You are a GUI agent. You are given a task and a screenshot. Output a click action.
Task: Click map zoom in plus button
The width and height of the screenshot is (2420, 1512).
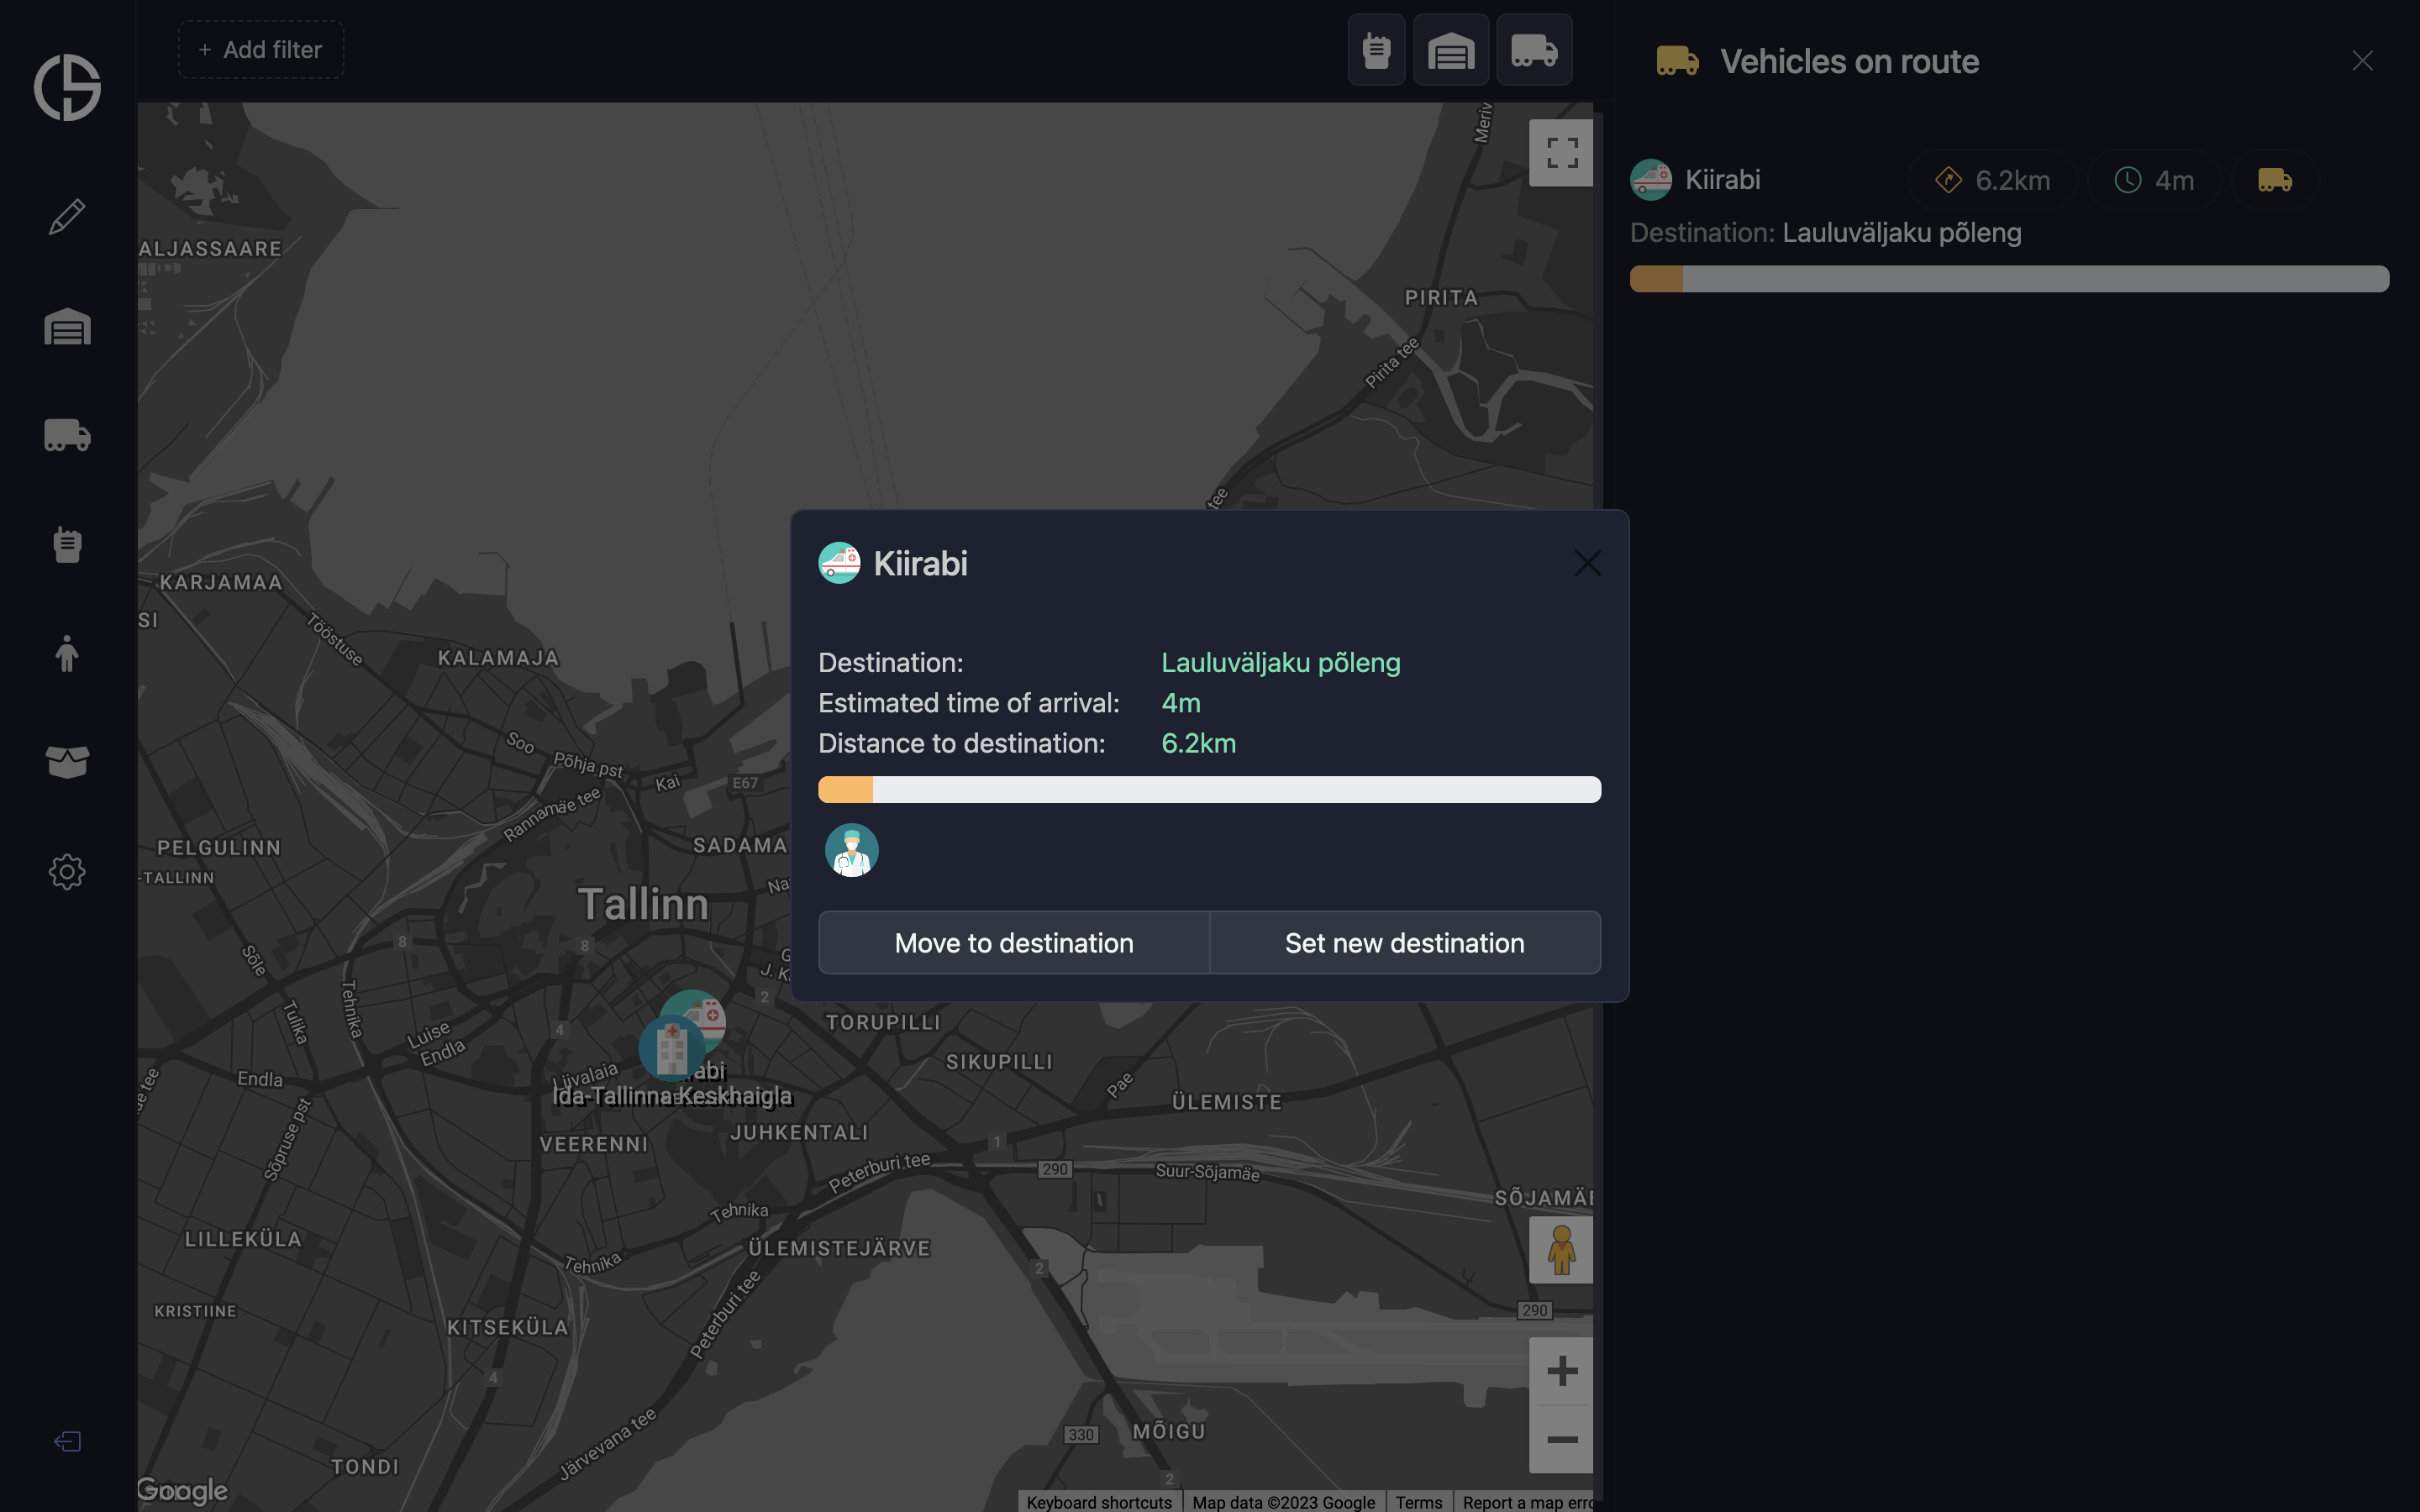click(1561, 1371)
